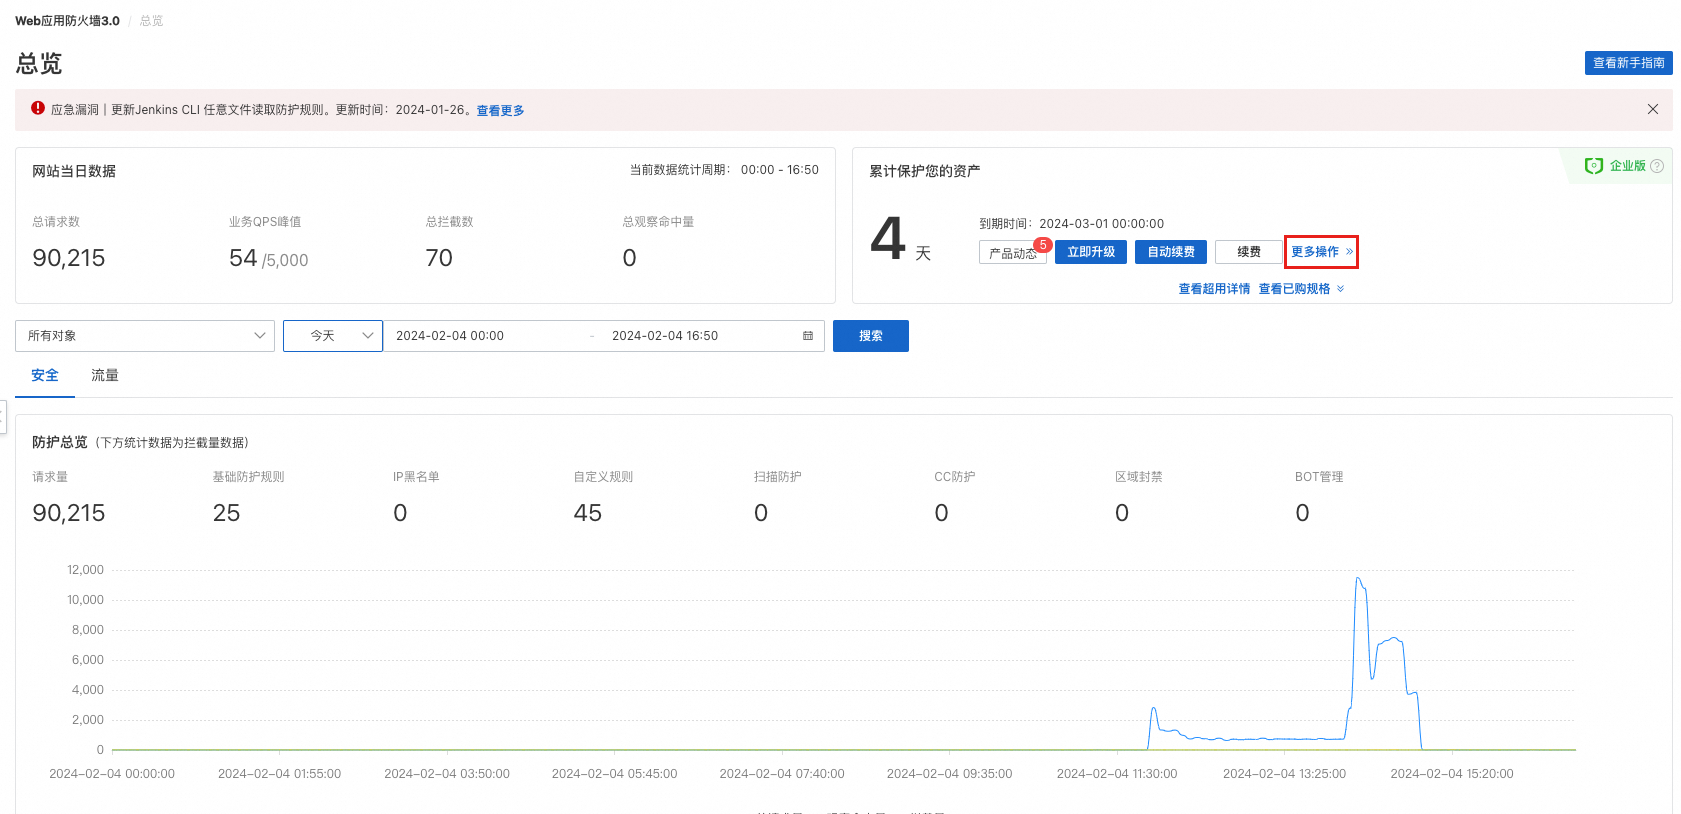Screen dimensions: 1681x814
Task: Click the 自动续费 button
Action: (x=1171, y=252)
